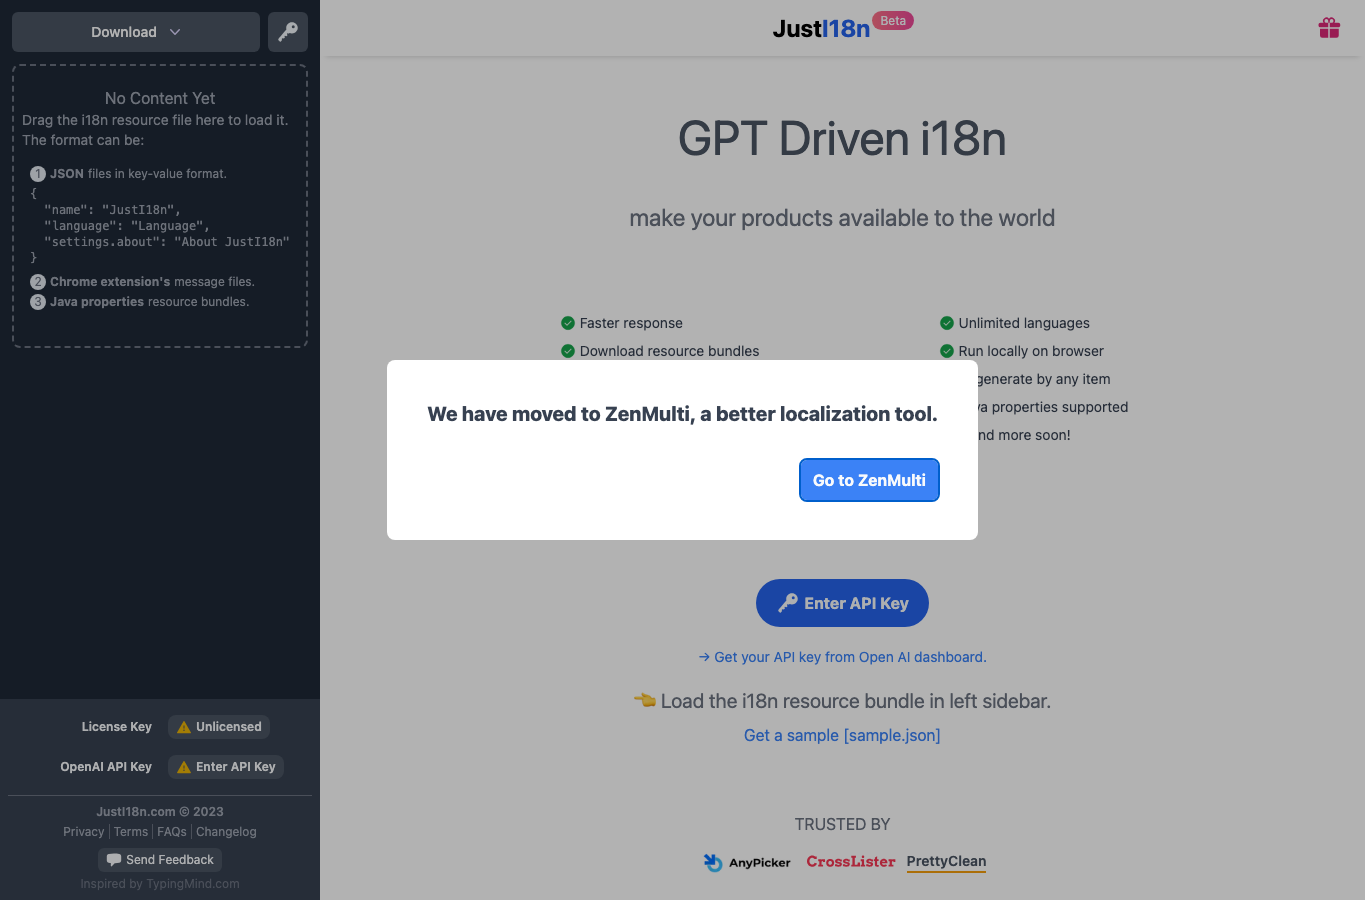This screenshot has width=1365, height=900.
Task: Click the No Content Yet drop zone heading
Action: [160, 98]
